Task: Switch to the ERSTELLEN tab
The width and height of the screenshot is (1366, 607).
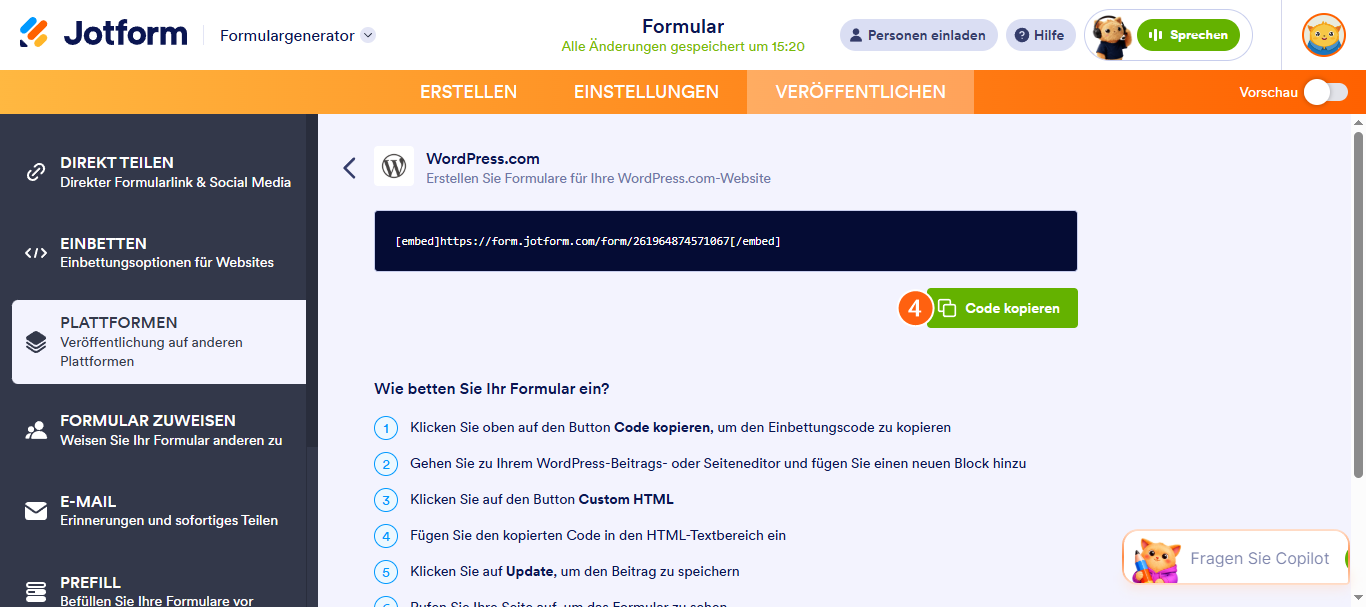Action: click(468, 92)
